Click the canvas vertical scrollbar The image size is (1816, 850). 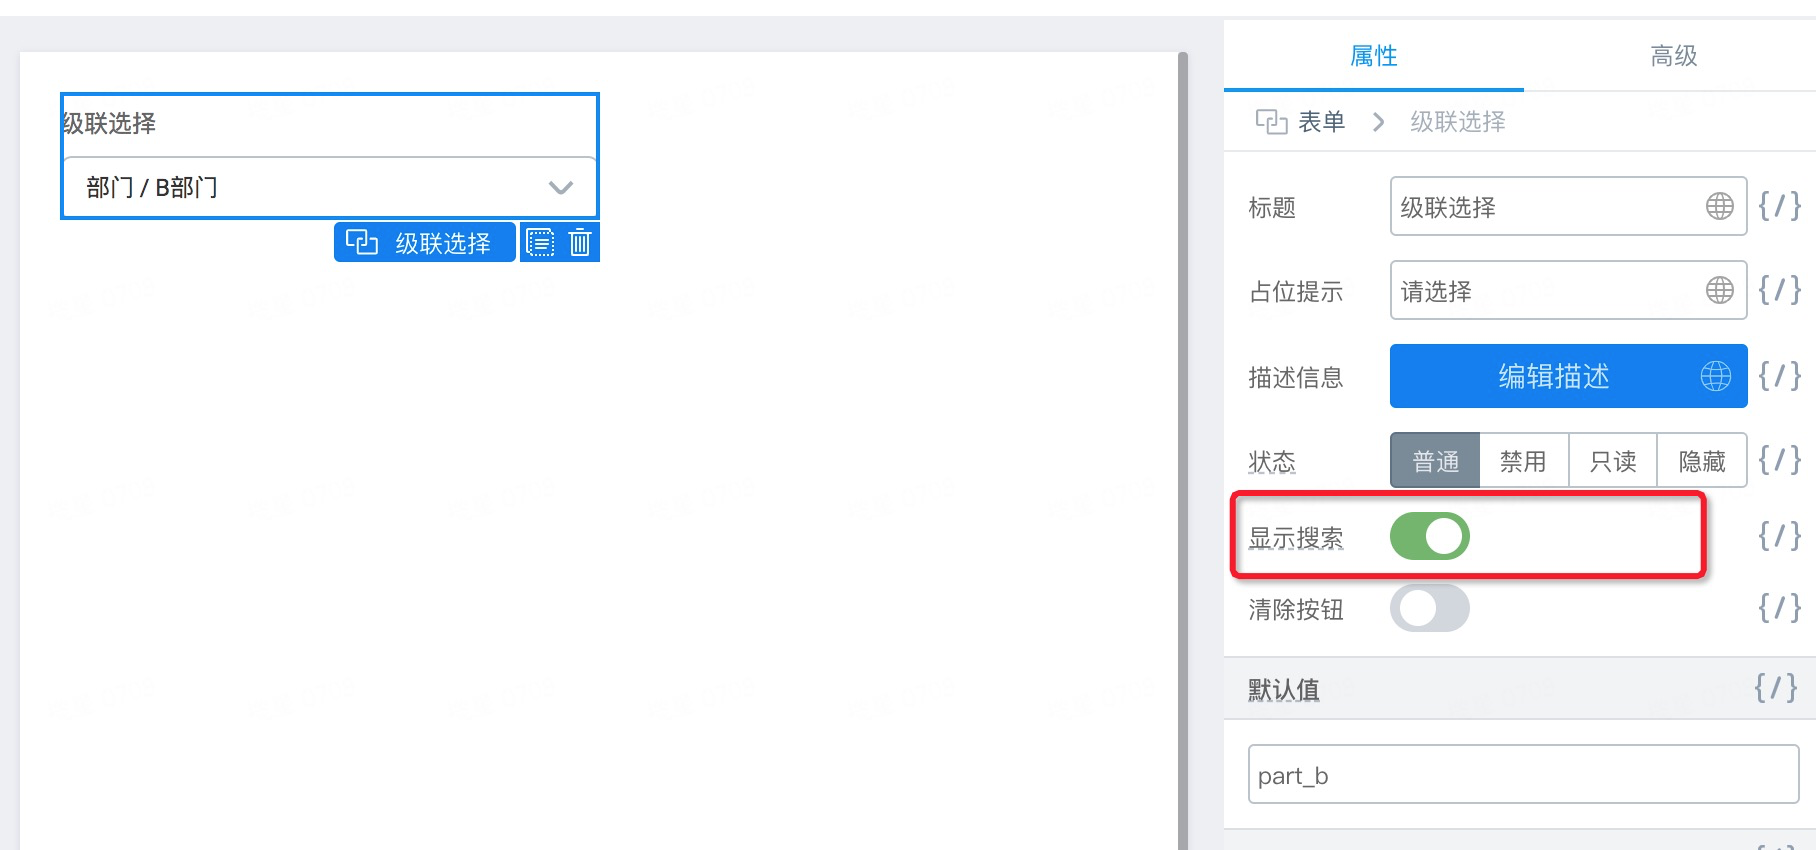coord(1183,451)
